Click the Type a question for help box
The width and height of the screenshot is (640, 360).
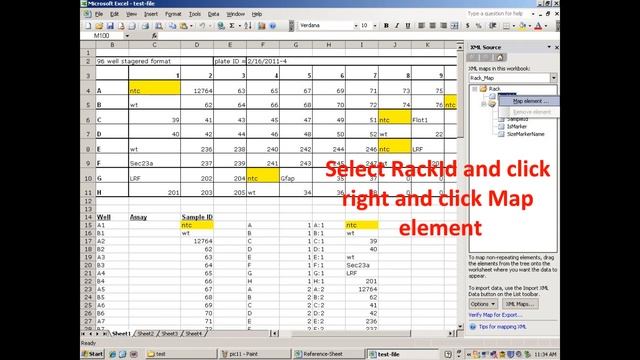pos(495,14)
